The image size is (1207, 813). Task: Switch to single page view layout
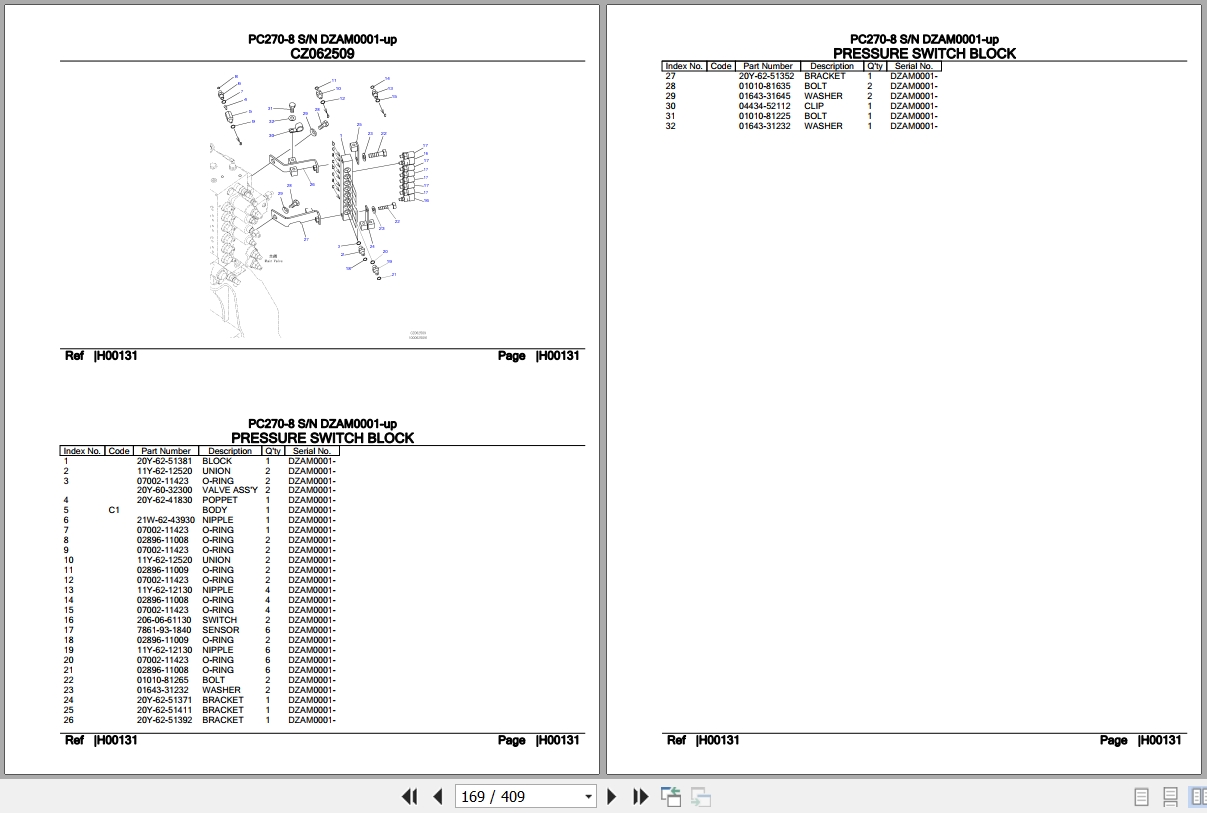1142,797
